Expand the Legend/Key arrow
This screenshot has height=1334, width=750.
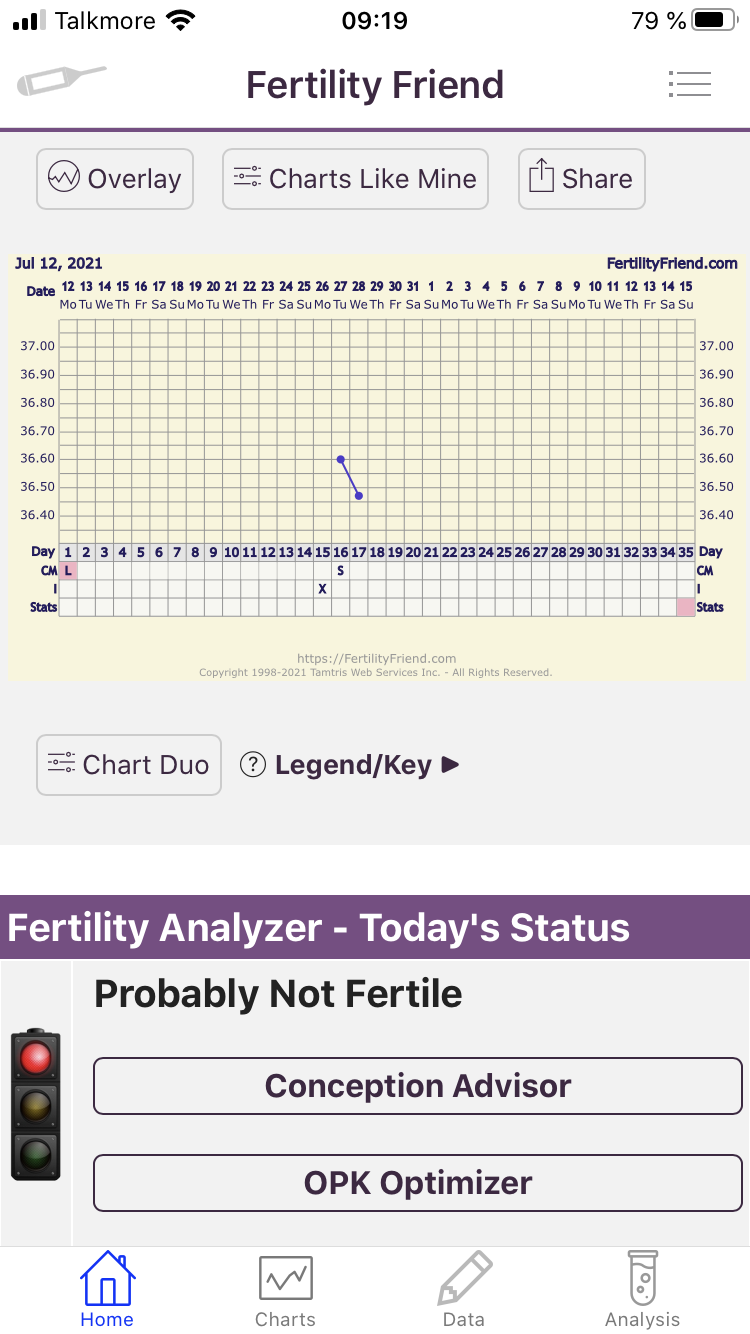click(x=451, y=765)
